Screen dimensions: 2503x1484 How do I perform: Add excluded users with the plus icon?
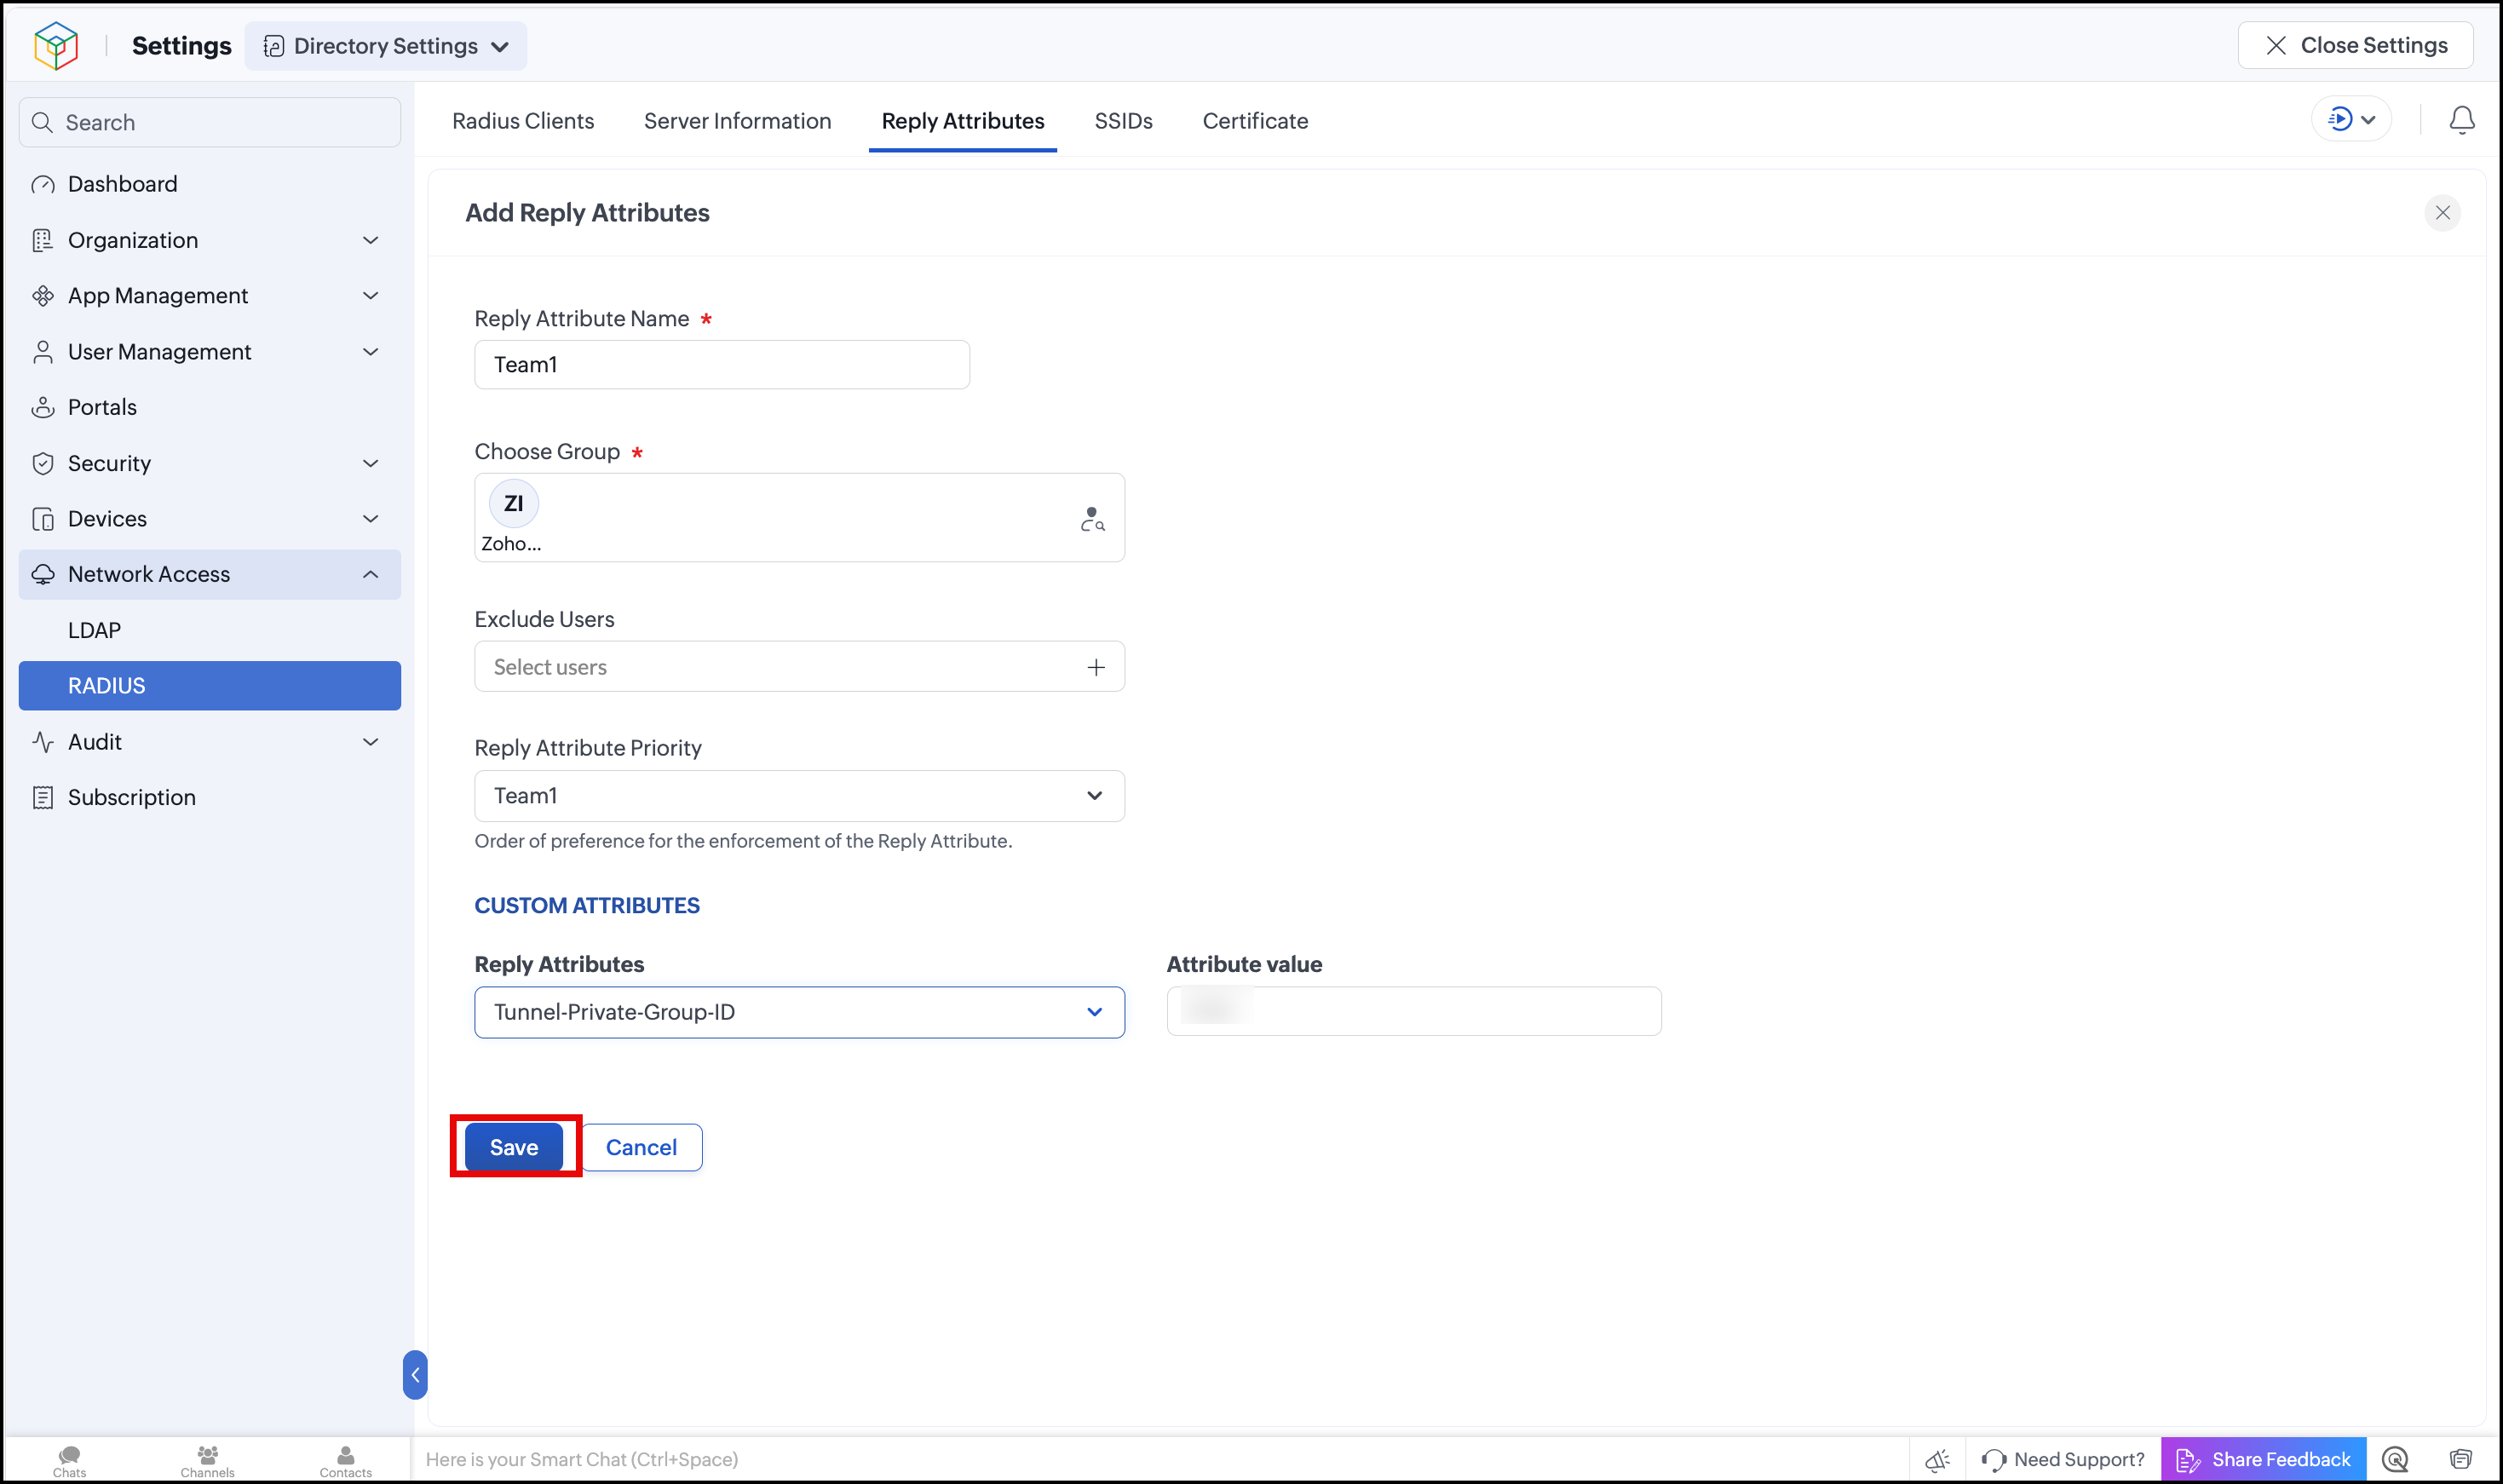[1096, 667]
